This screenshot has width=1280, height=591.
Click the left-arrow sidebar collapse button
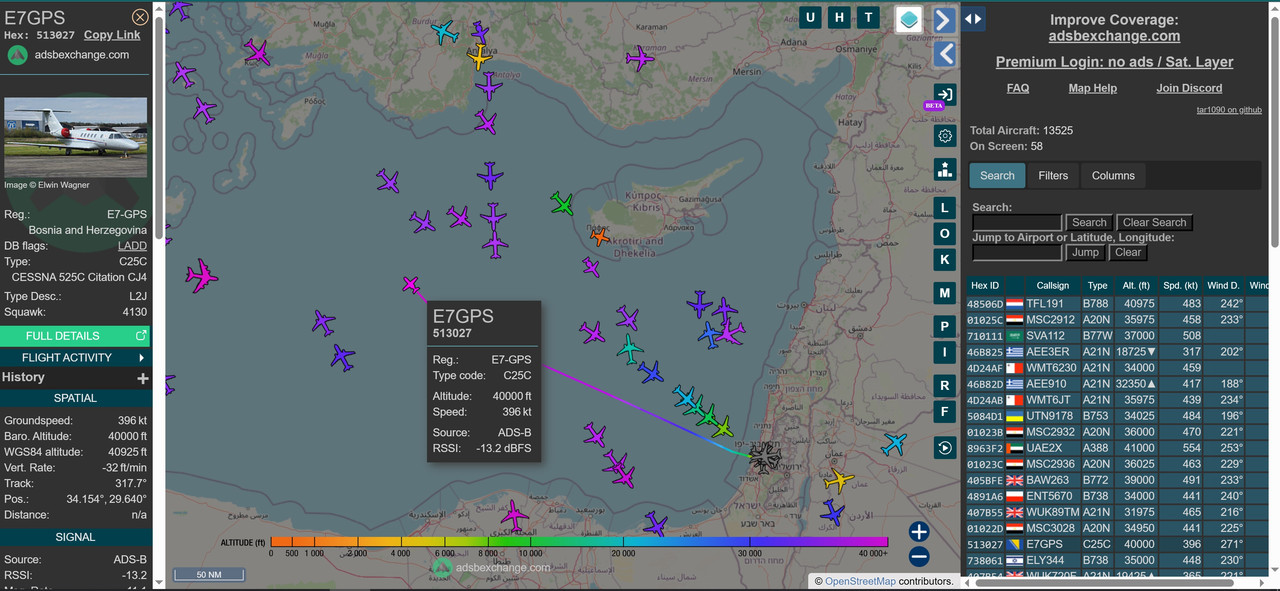point(943,54)
